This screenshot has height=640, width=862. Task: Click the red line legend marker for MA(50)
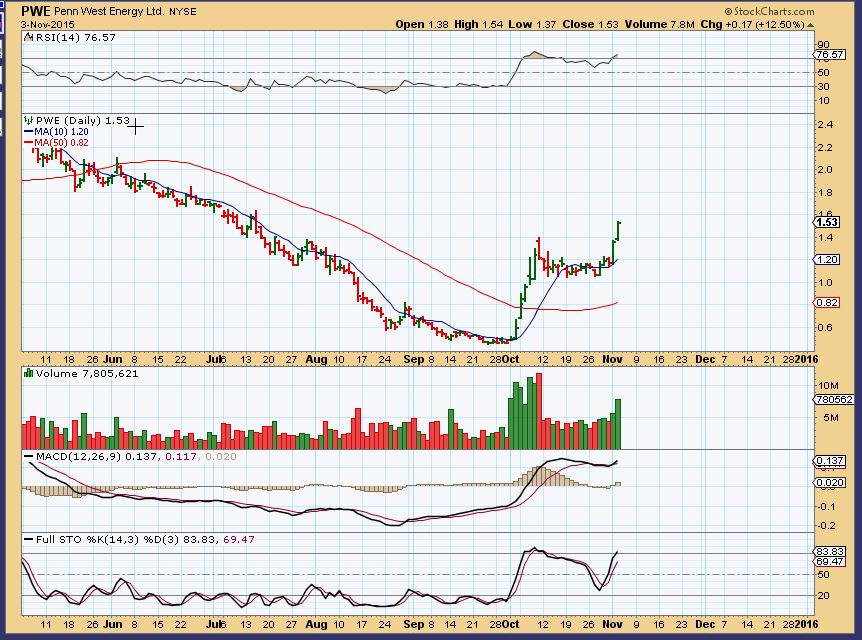pos(29,143)
